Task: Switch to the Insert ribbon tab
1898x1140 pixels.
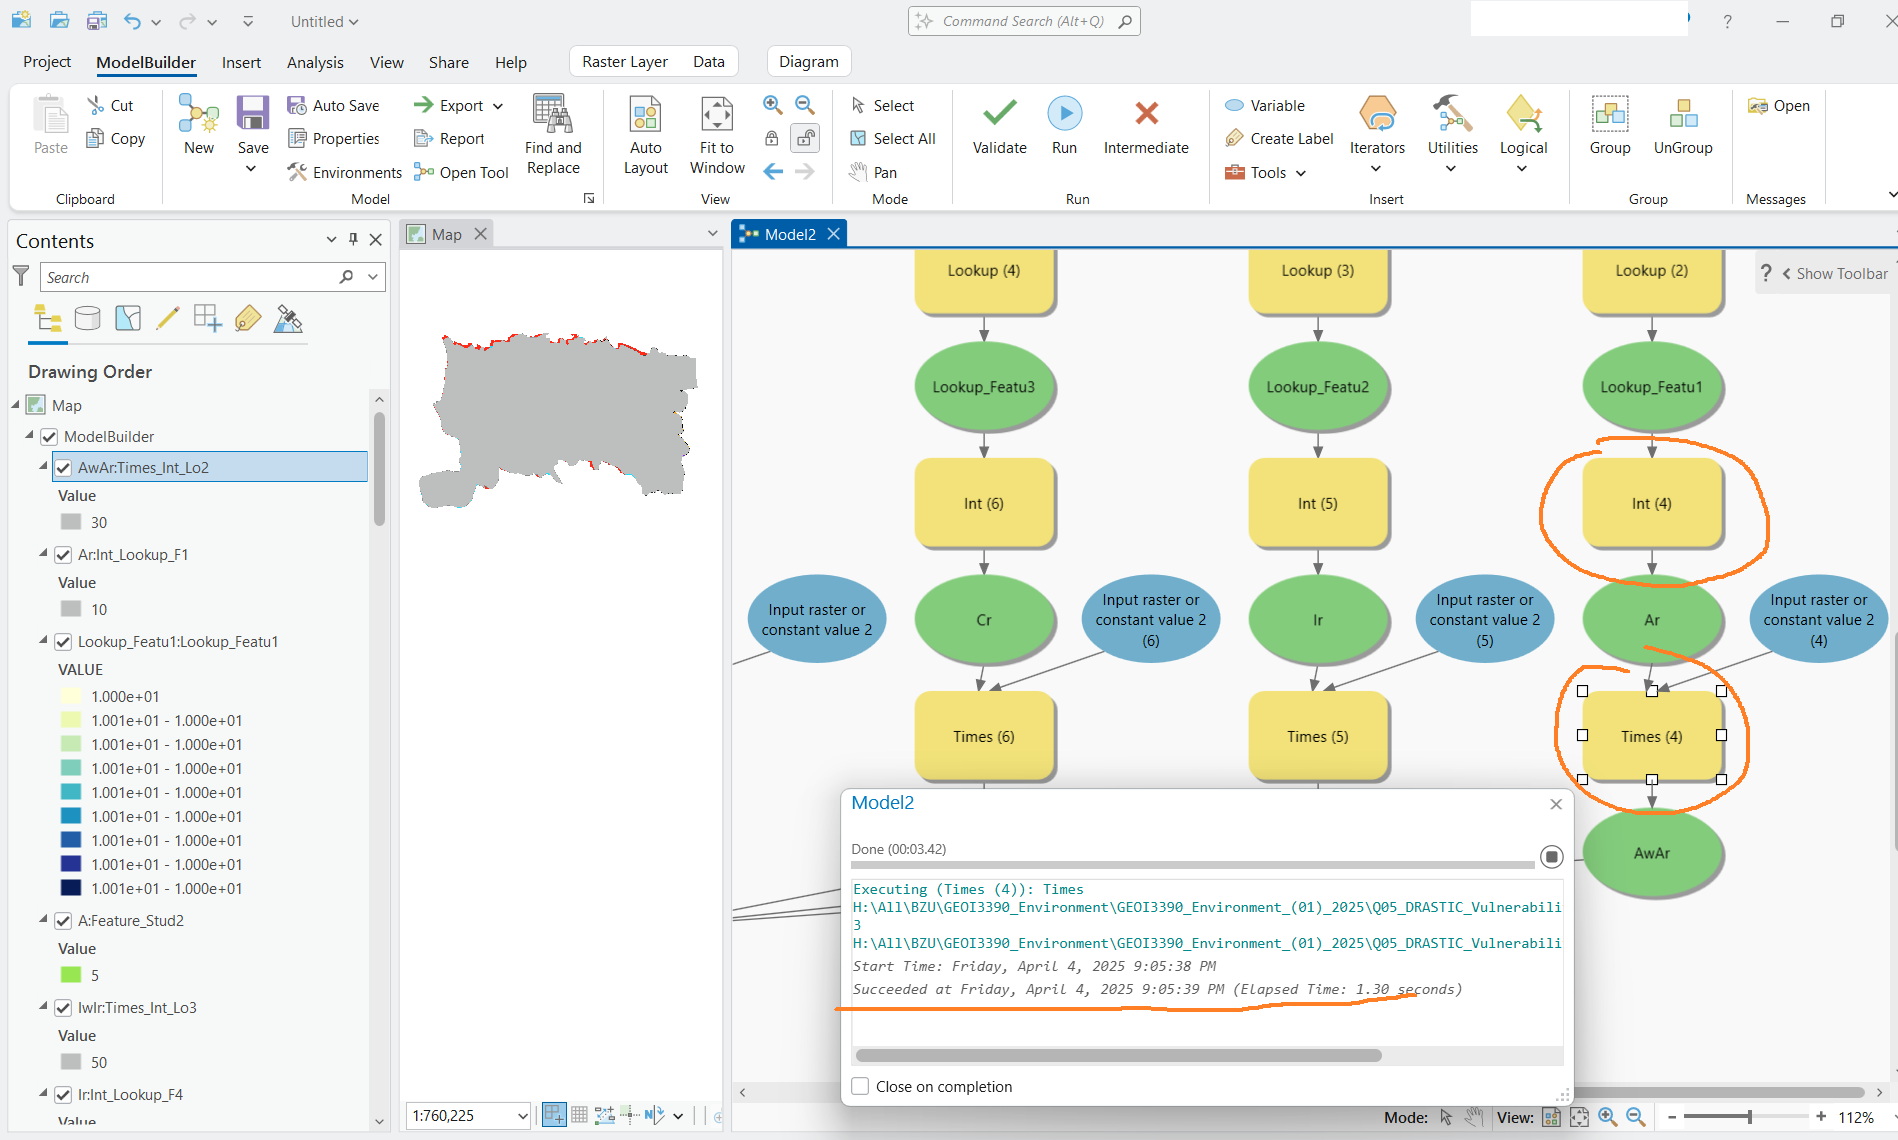Action: (x=241, y=62)
